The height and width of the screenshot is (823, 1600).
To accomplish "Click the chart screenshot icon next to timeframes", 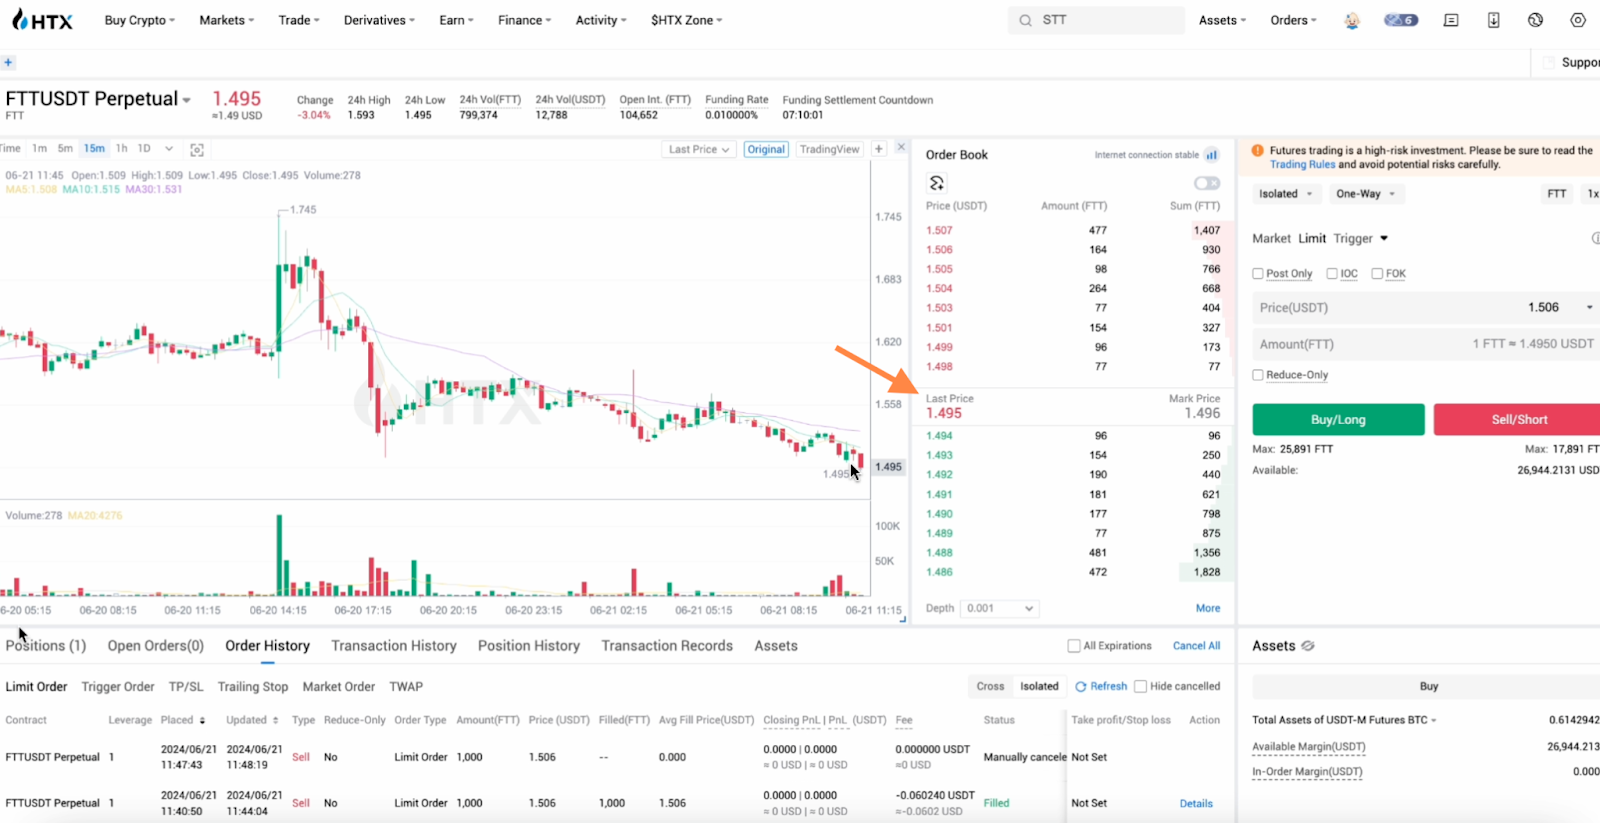I will coord(197,149).
